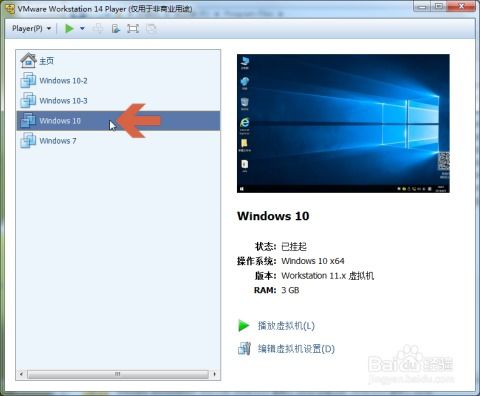Click the Send Ctrl+Alt+Del toolbar icon
The width and height of the screenshot is (480, 396).
98,29
